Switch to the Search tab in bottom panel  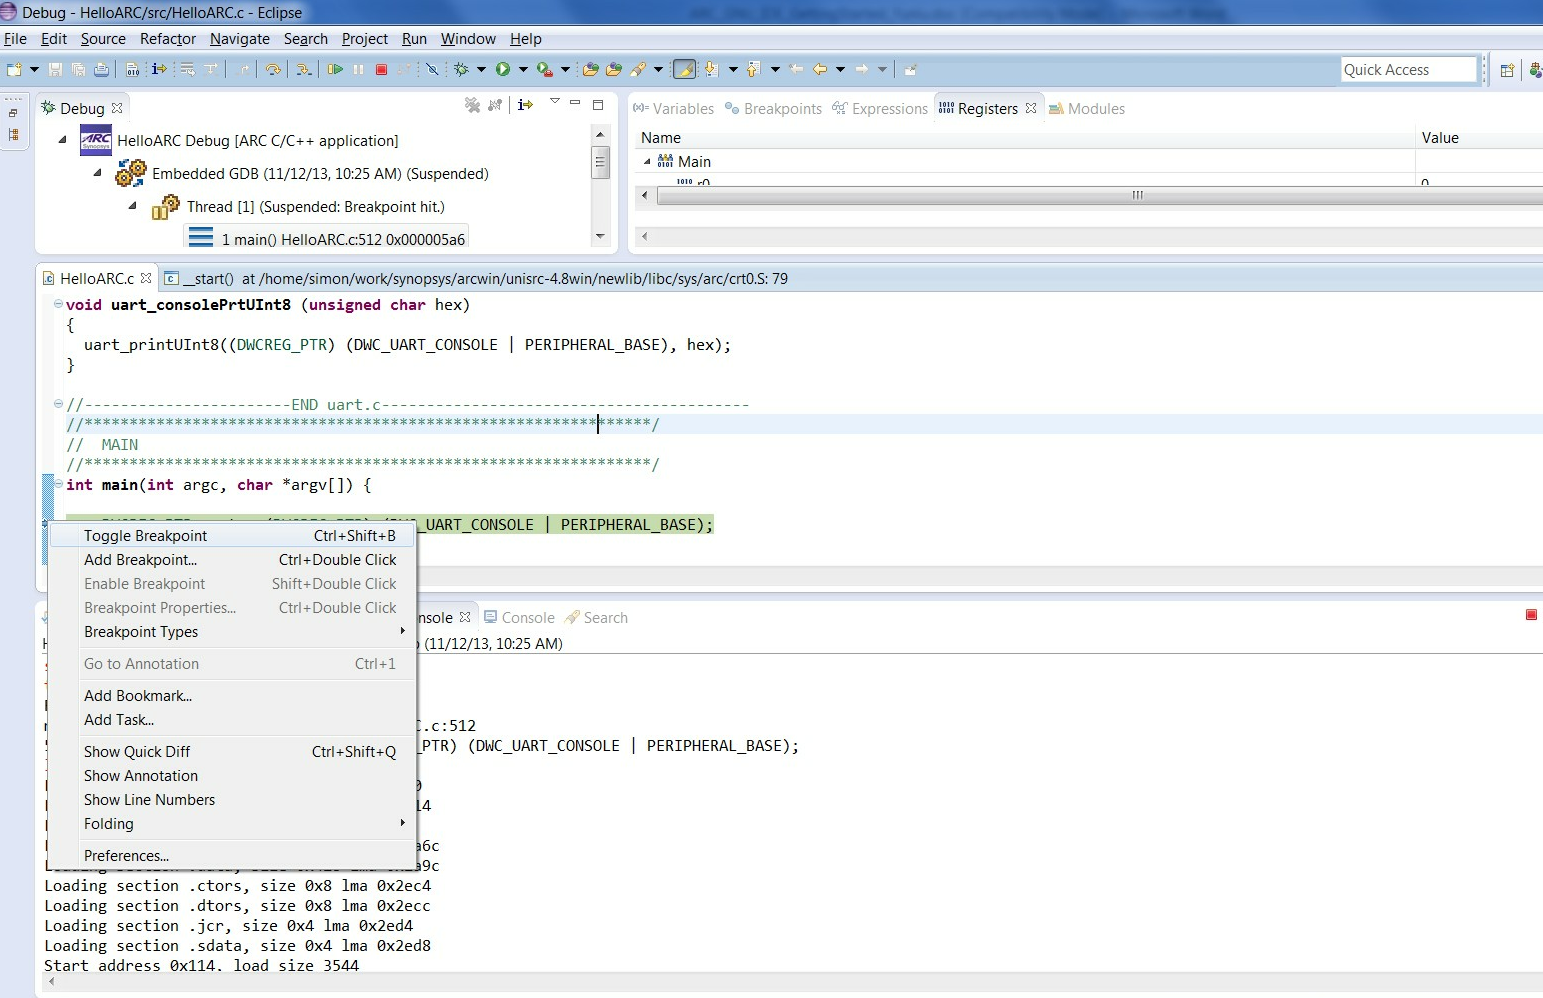click(x=596, y=617)
